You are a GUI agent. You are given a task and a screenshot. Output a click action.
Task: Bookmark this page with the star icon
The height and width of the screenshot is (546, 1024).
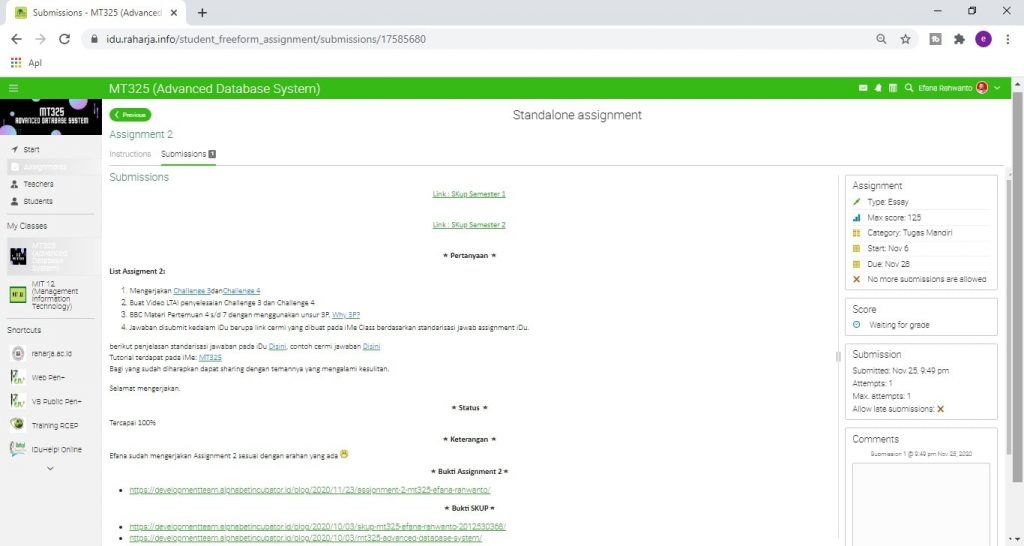(x=905, y=39)
